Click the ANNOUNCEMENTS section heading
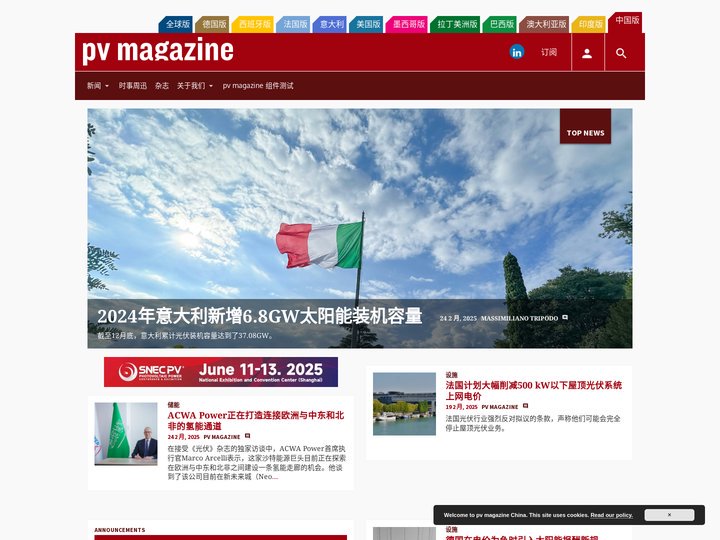Viewport: 720px width, 540px height. point(120,529)
